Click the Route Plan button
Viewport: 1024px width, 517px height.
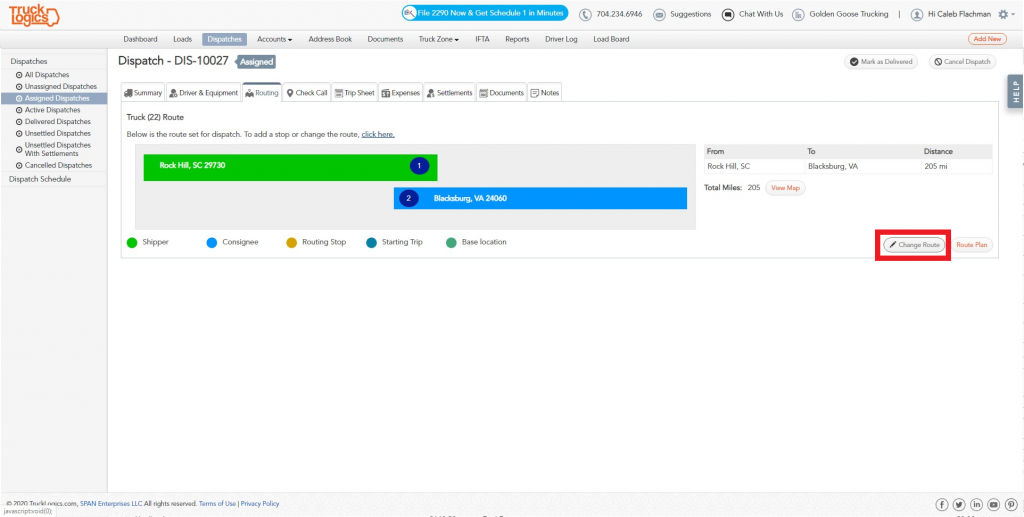click(x=972, y=245)
